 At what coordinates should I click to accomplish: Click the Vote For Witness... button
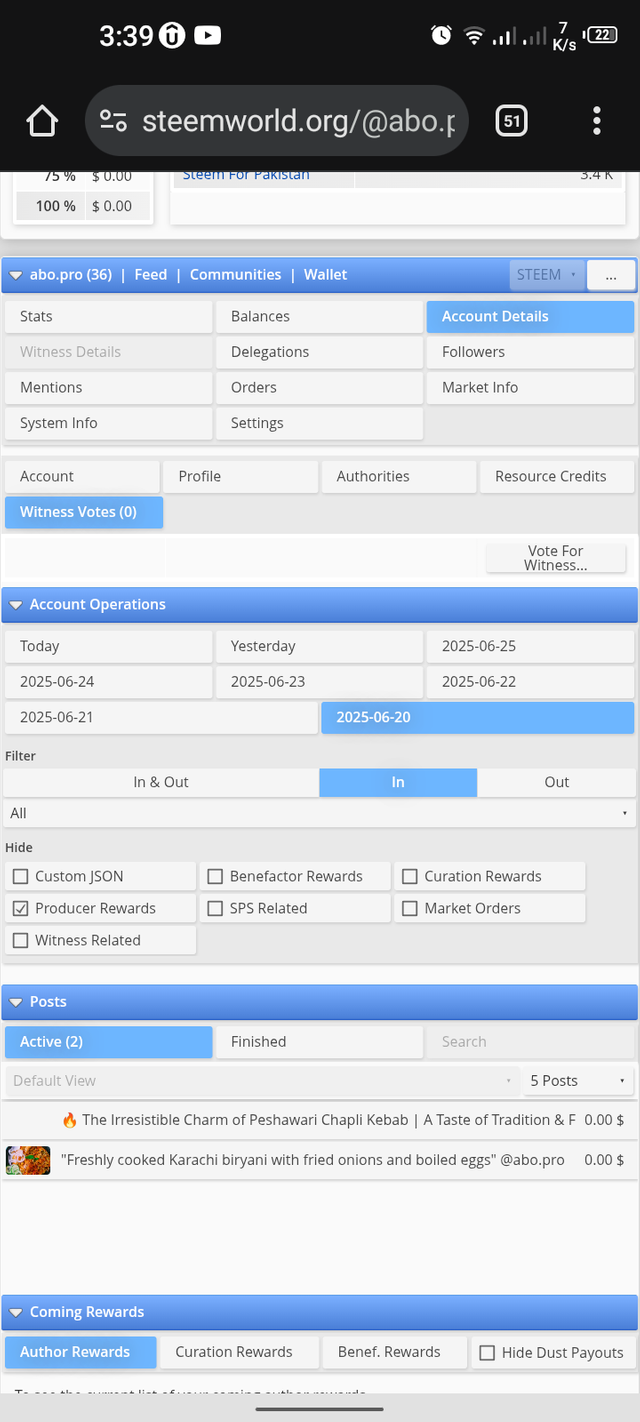click(x=556, y=558)
